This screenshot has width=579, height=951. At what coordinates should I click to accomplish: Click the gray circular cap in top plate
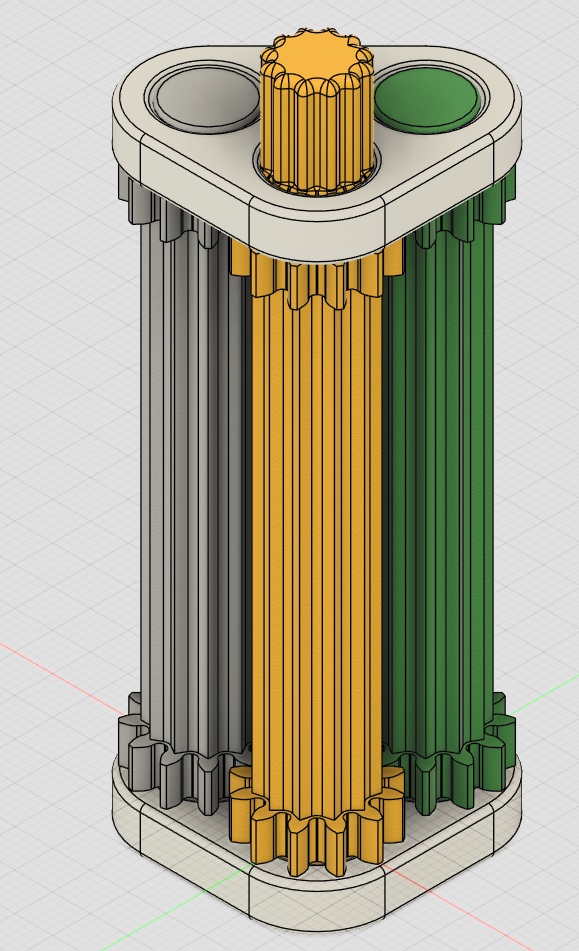(203, 97)
